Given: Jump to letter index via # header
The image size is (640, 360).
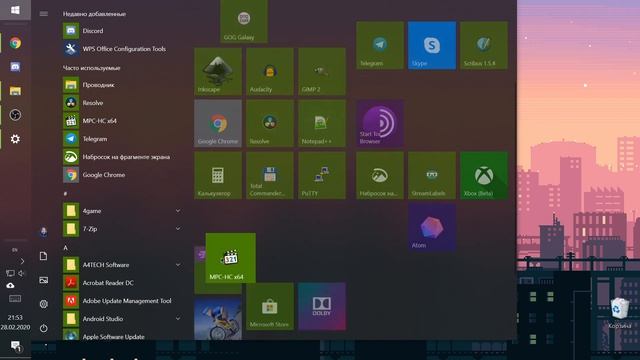Looking at the screenshot, I should pos(65,193).
